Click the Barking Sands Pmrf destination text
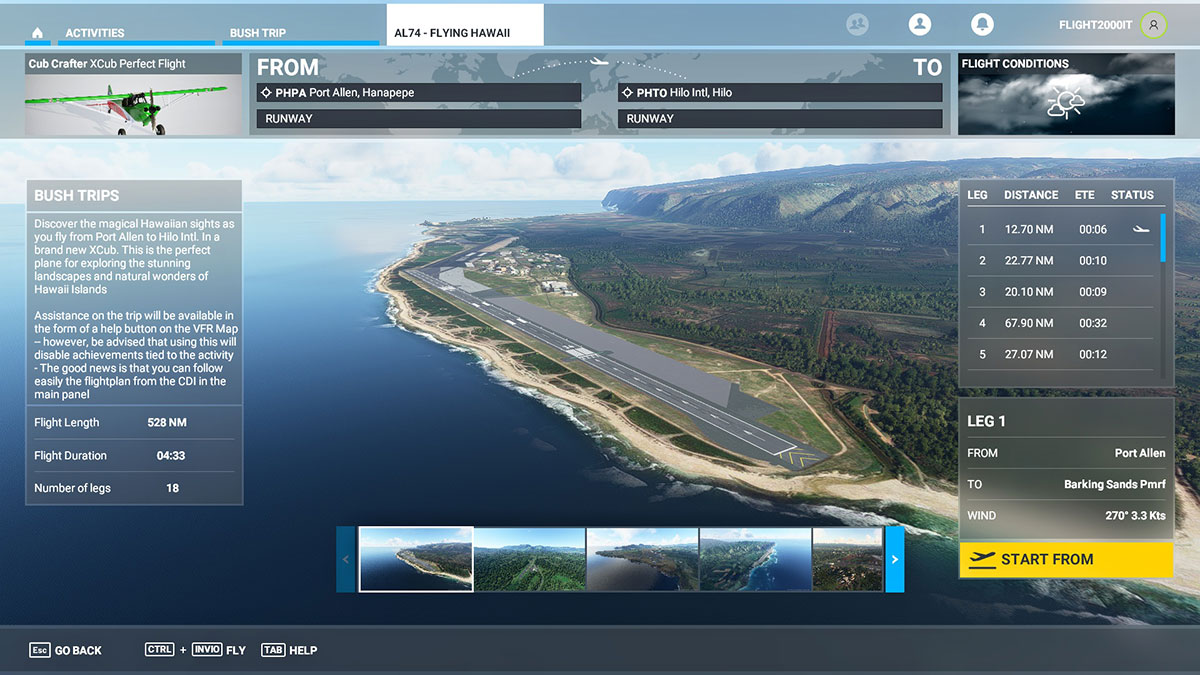The width and height of the screenshot is (1200, 675). coord(1114,485)
